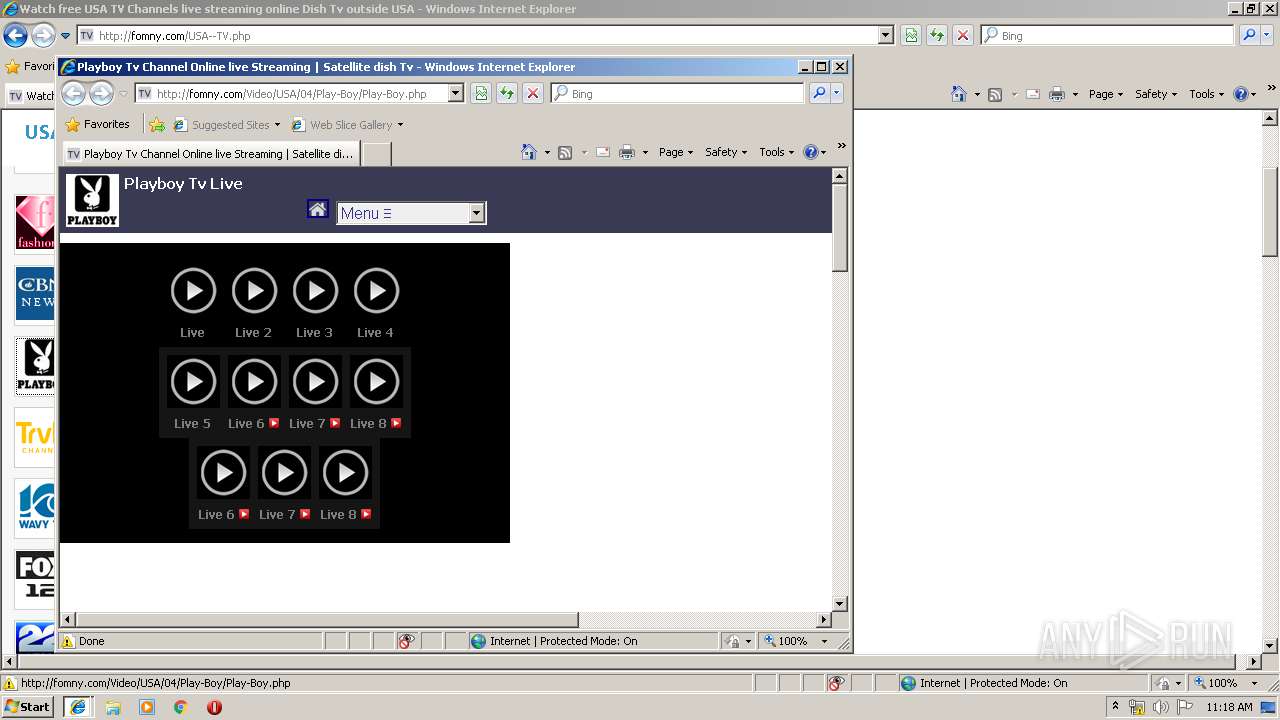Click Travel Channel thumbnail in sidebar
The image size is (1280, 720).
[35, 437]
